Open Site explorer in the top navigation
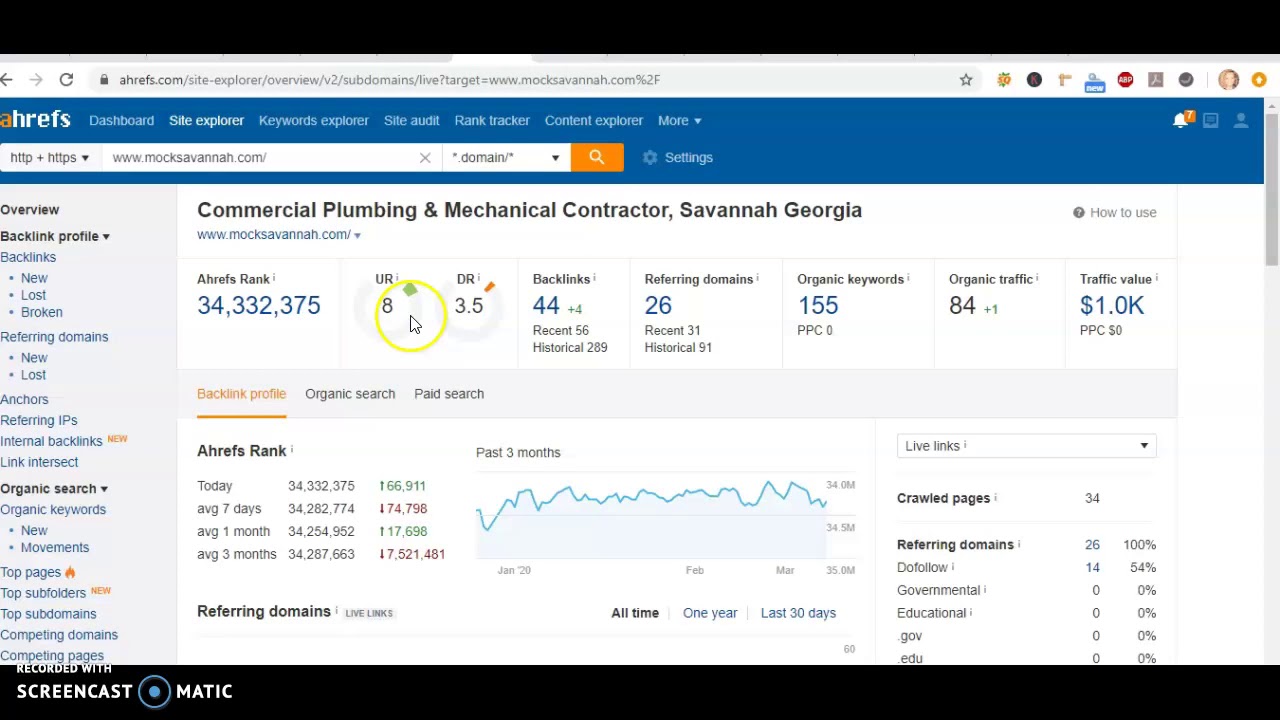Screen dimensions: 1280x720 pyautogui.click(x=206, y=120)
